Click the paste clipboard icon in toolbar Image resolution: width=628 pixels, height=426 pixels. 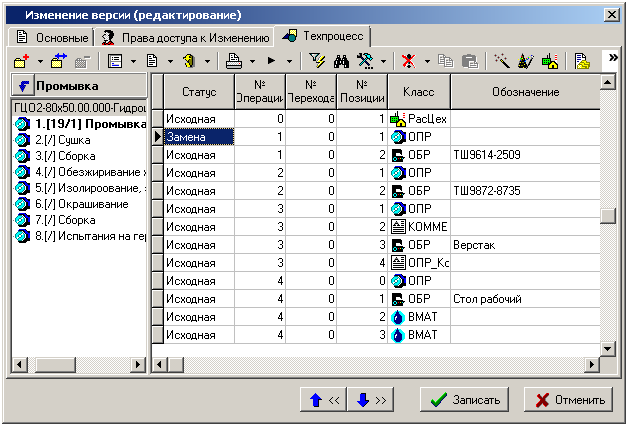click(x=468, y=61)
